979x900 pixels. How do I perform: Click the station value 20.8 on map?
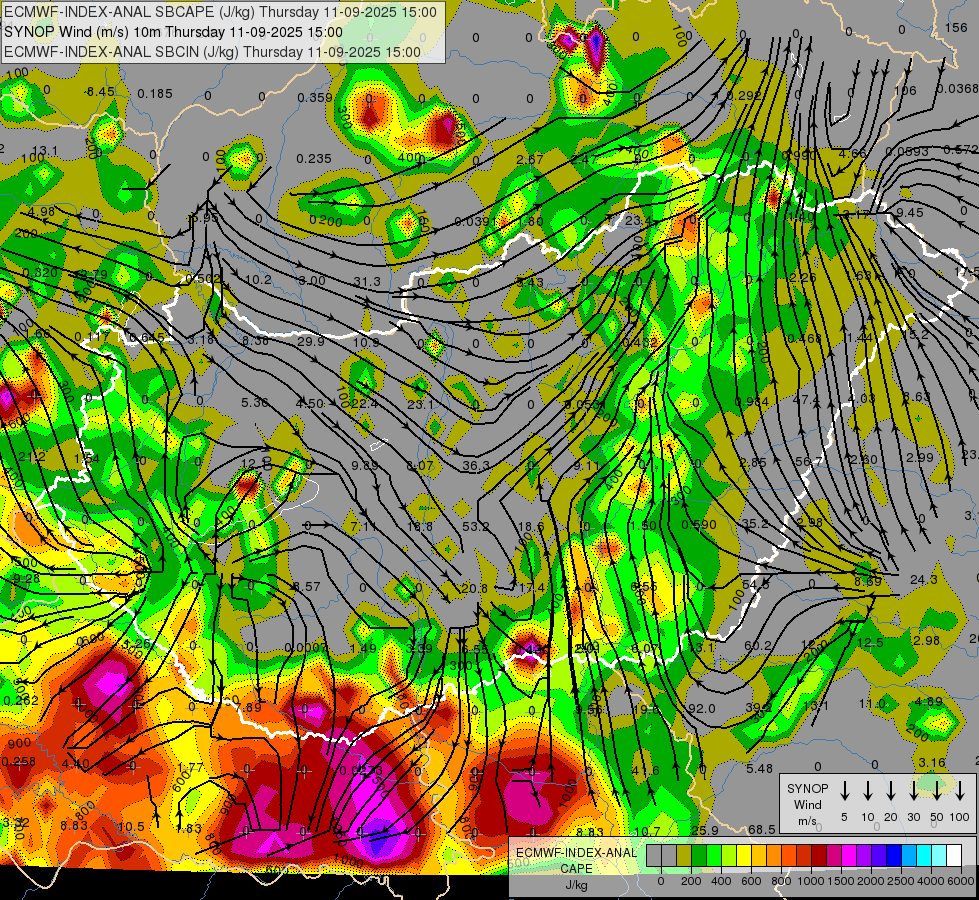tap(475, 588)
